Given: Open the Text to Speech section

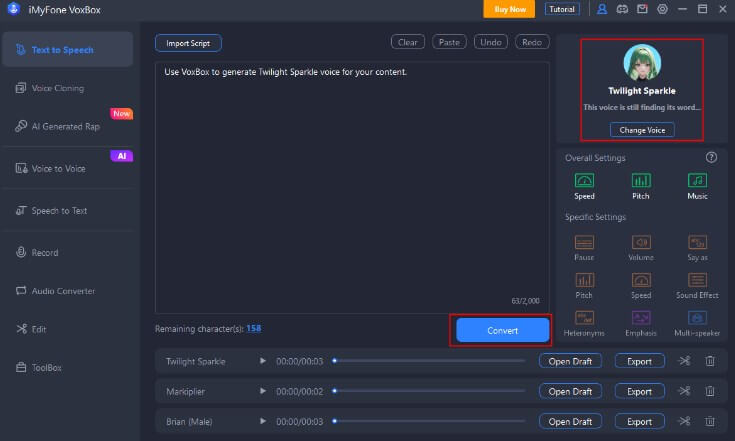Looking at the screenshot, I should [68, 50].
